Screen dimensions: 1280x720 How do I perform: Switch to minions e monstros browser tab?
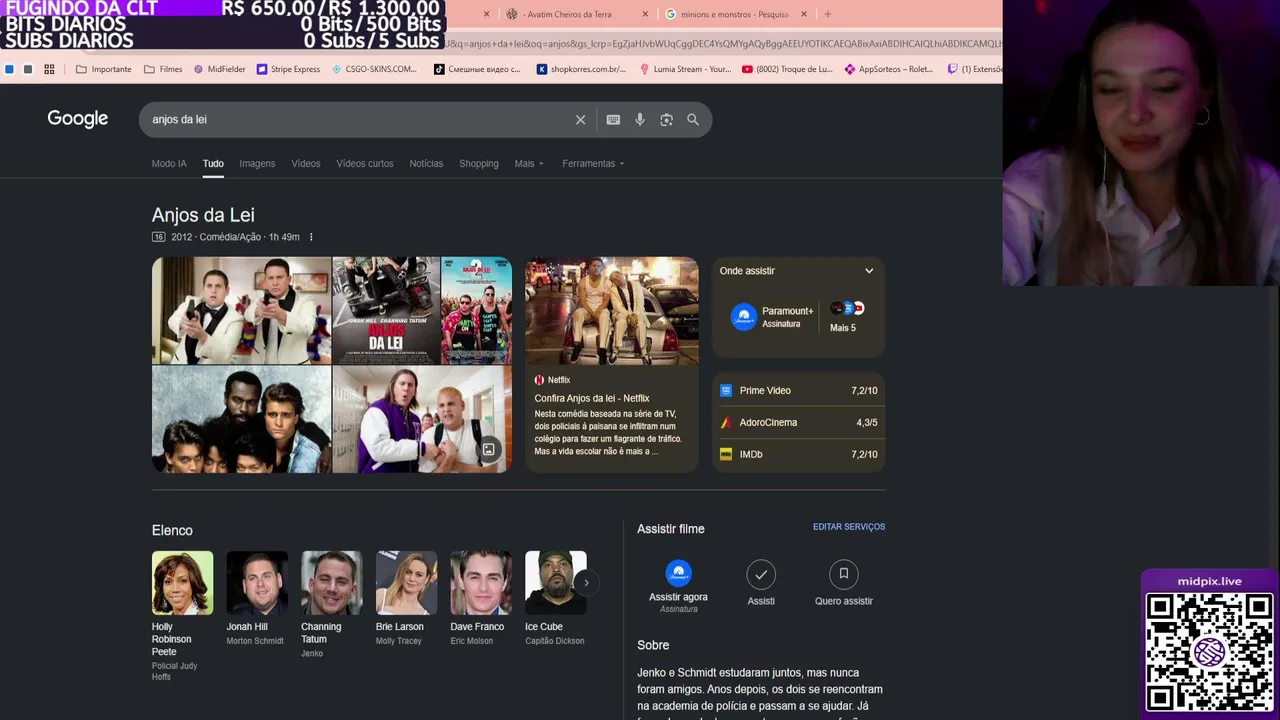click(735, 14)
